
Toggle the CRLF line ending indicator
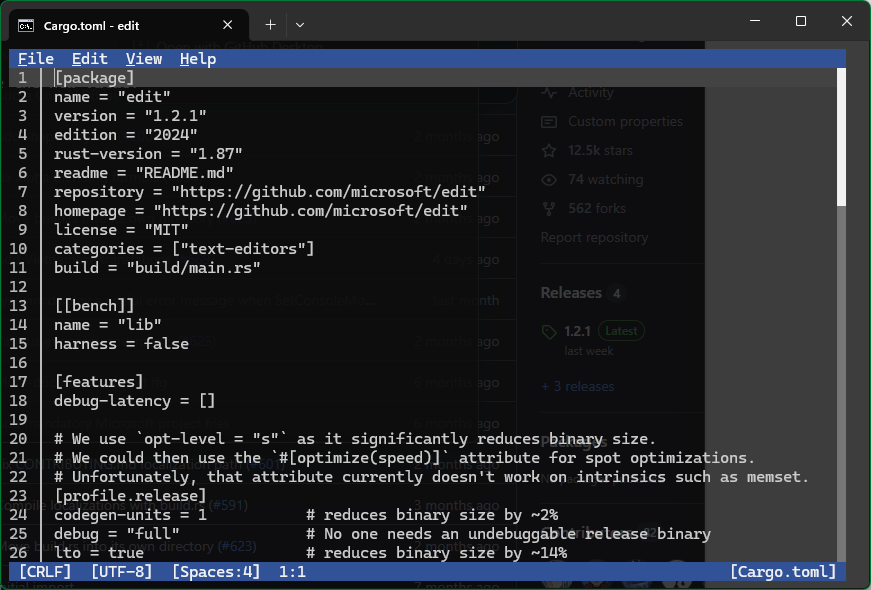tap(45, 572)
